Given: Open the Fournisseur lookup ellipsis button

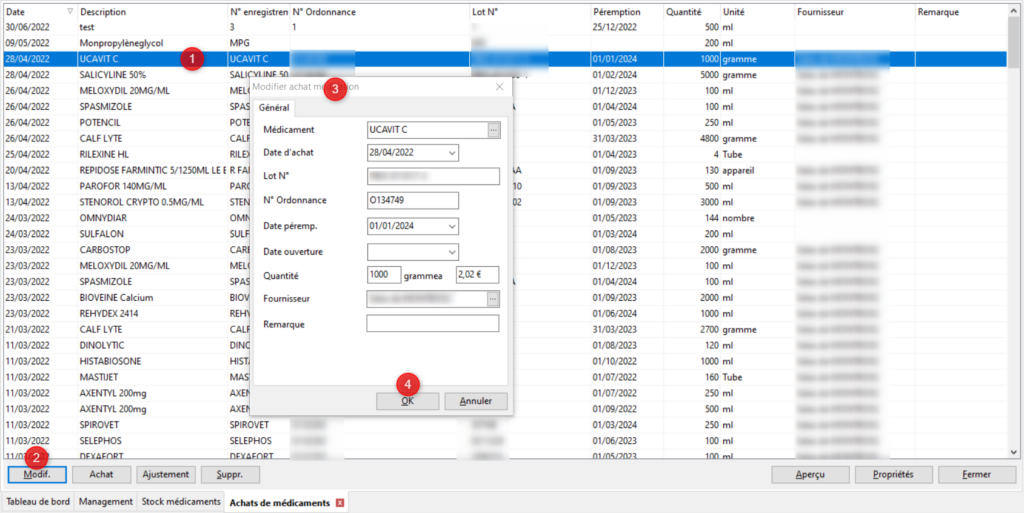Looking at the screenshot, I should tap(493, 298).
